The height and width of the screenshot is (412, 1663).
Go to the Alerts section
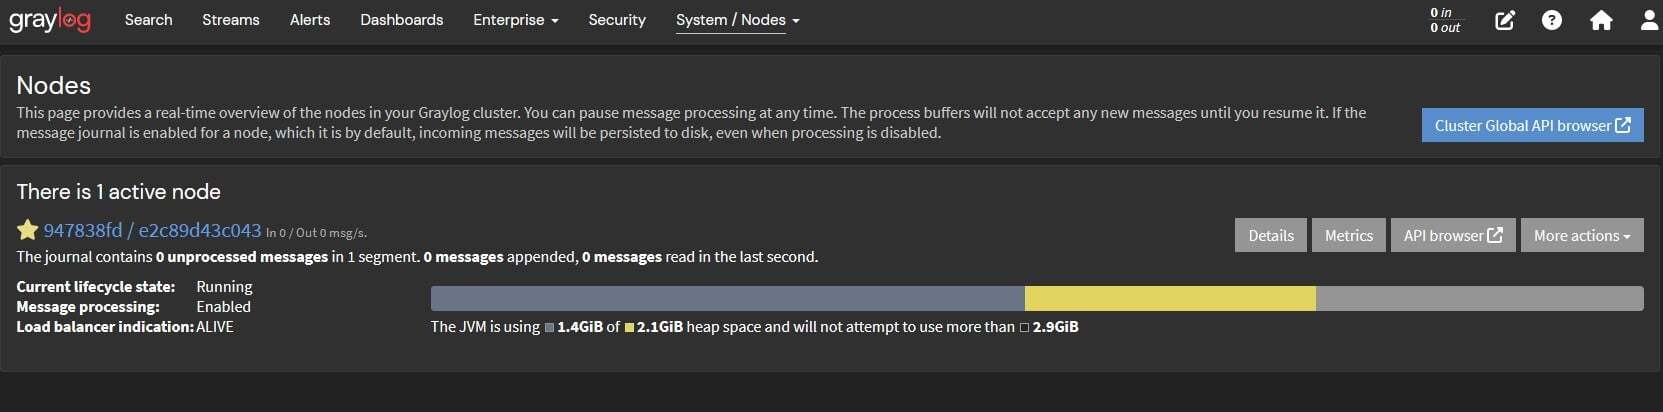[x=310, y=20]
